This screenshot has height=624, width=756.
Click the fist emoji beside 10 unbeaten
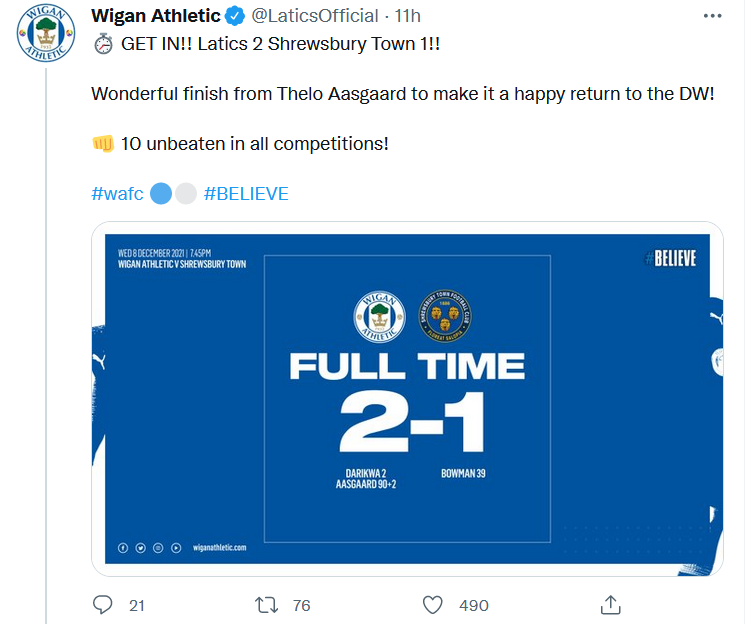coord(102,143)
